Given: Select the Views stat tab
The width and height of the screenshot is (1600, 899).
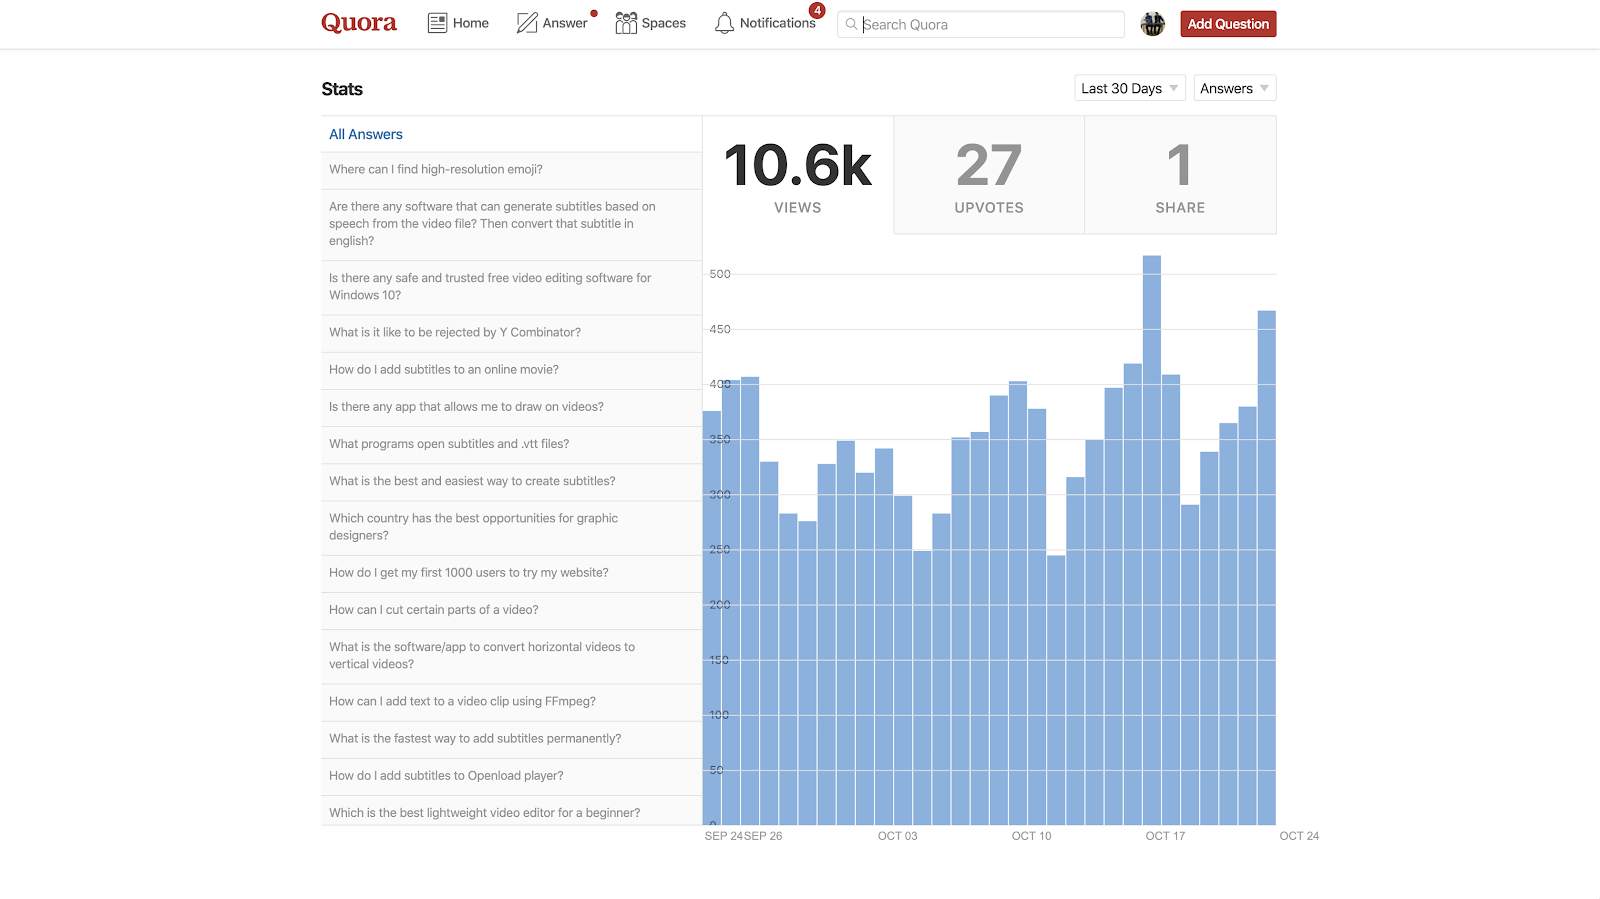Looking at the screenshot, I should (x=798, y=175).
